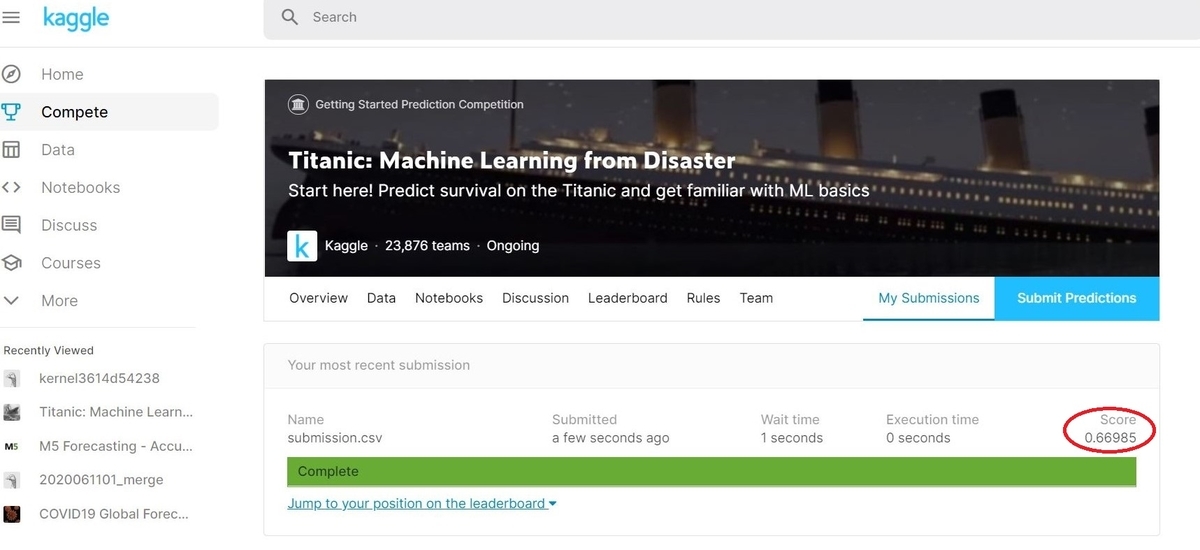This screenshot has width=1200, height=550.
Task: Click the 0.66985 score value
Action: click(1110, 438)
